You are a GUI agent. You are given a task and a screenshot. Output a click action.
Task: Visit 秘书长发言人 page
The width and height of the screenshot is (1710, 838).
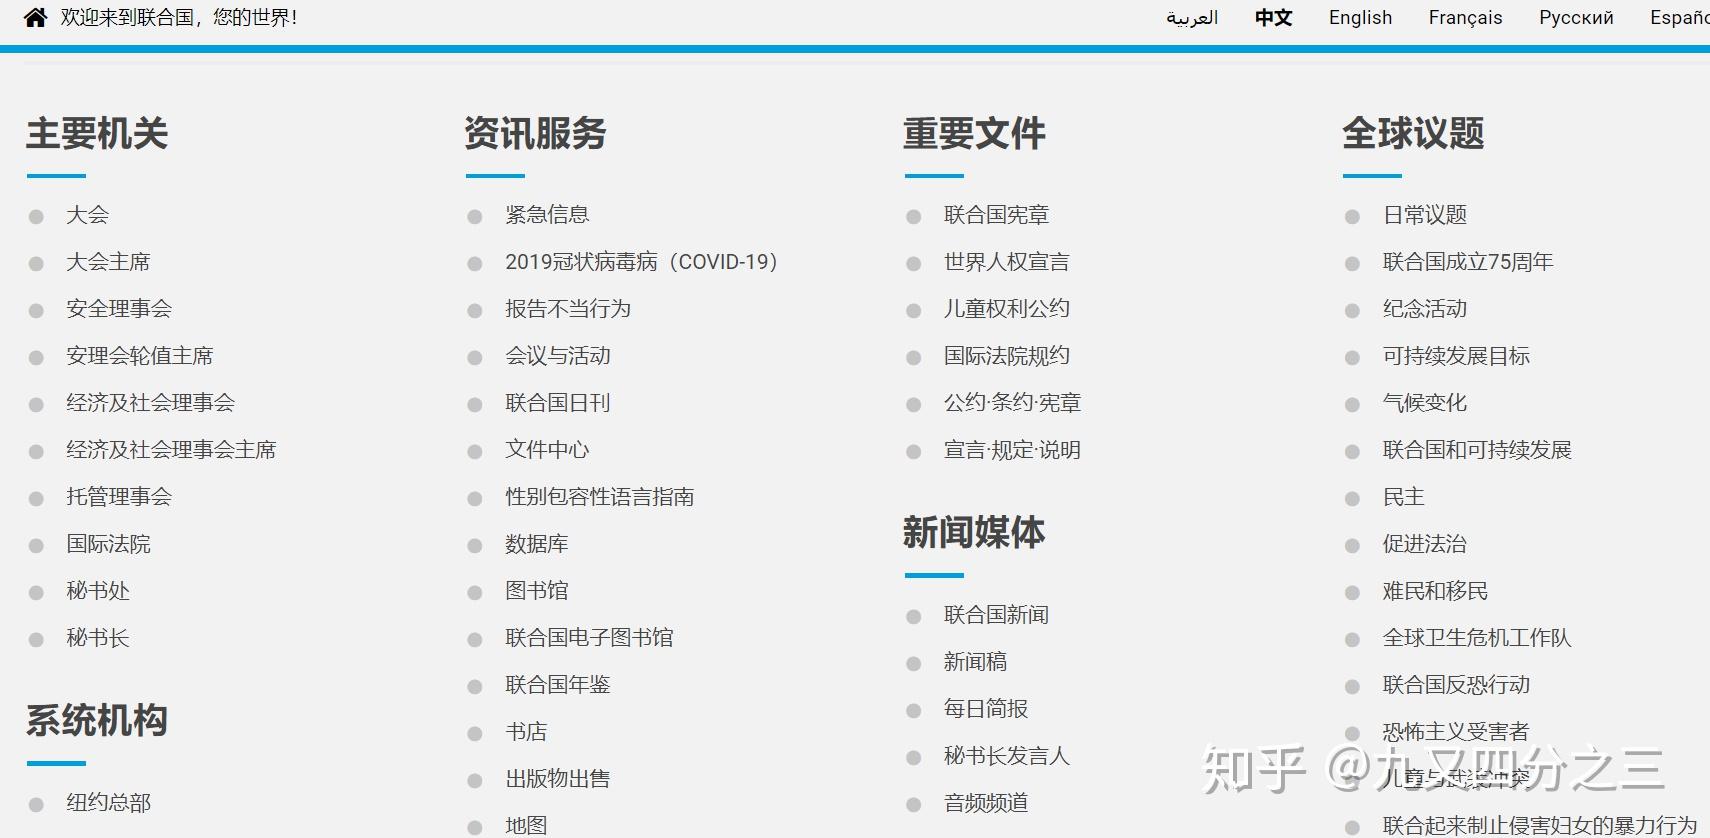pyautogui.click(x=1007, y=756)
